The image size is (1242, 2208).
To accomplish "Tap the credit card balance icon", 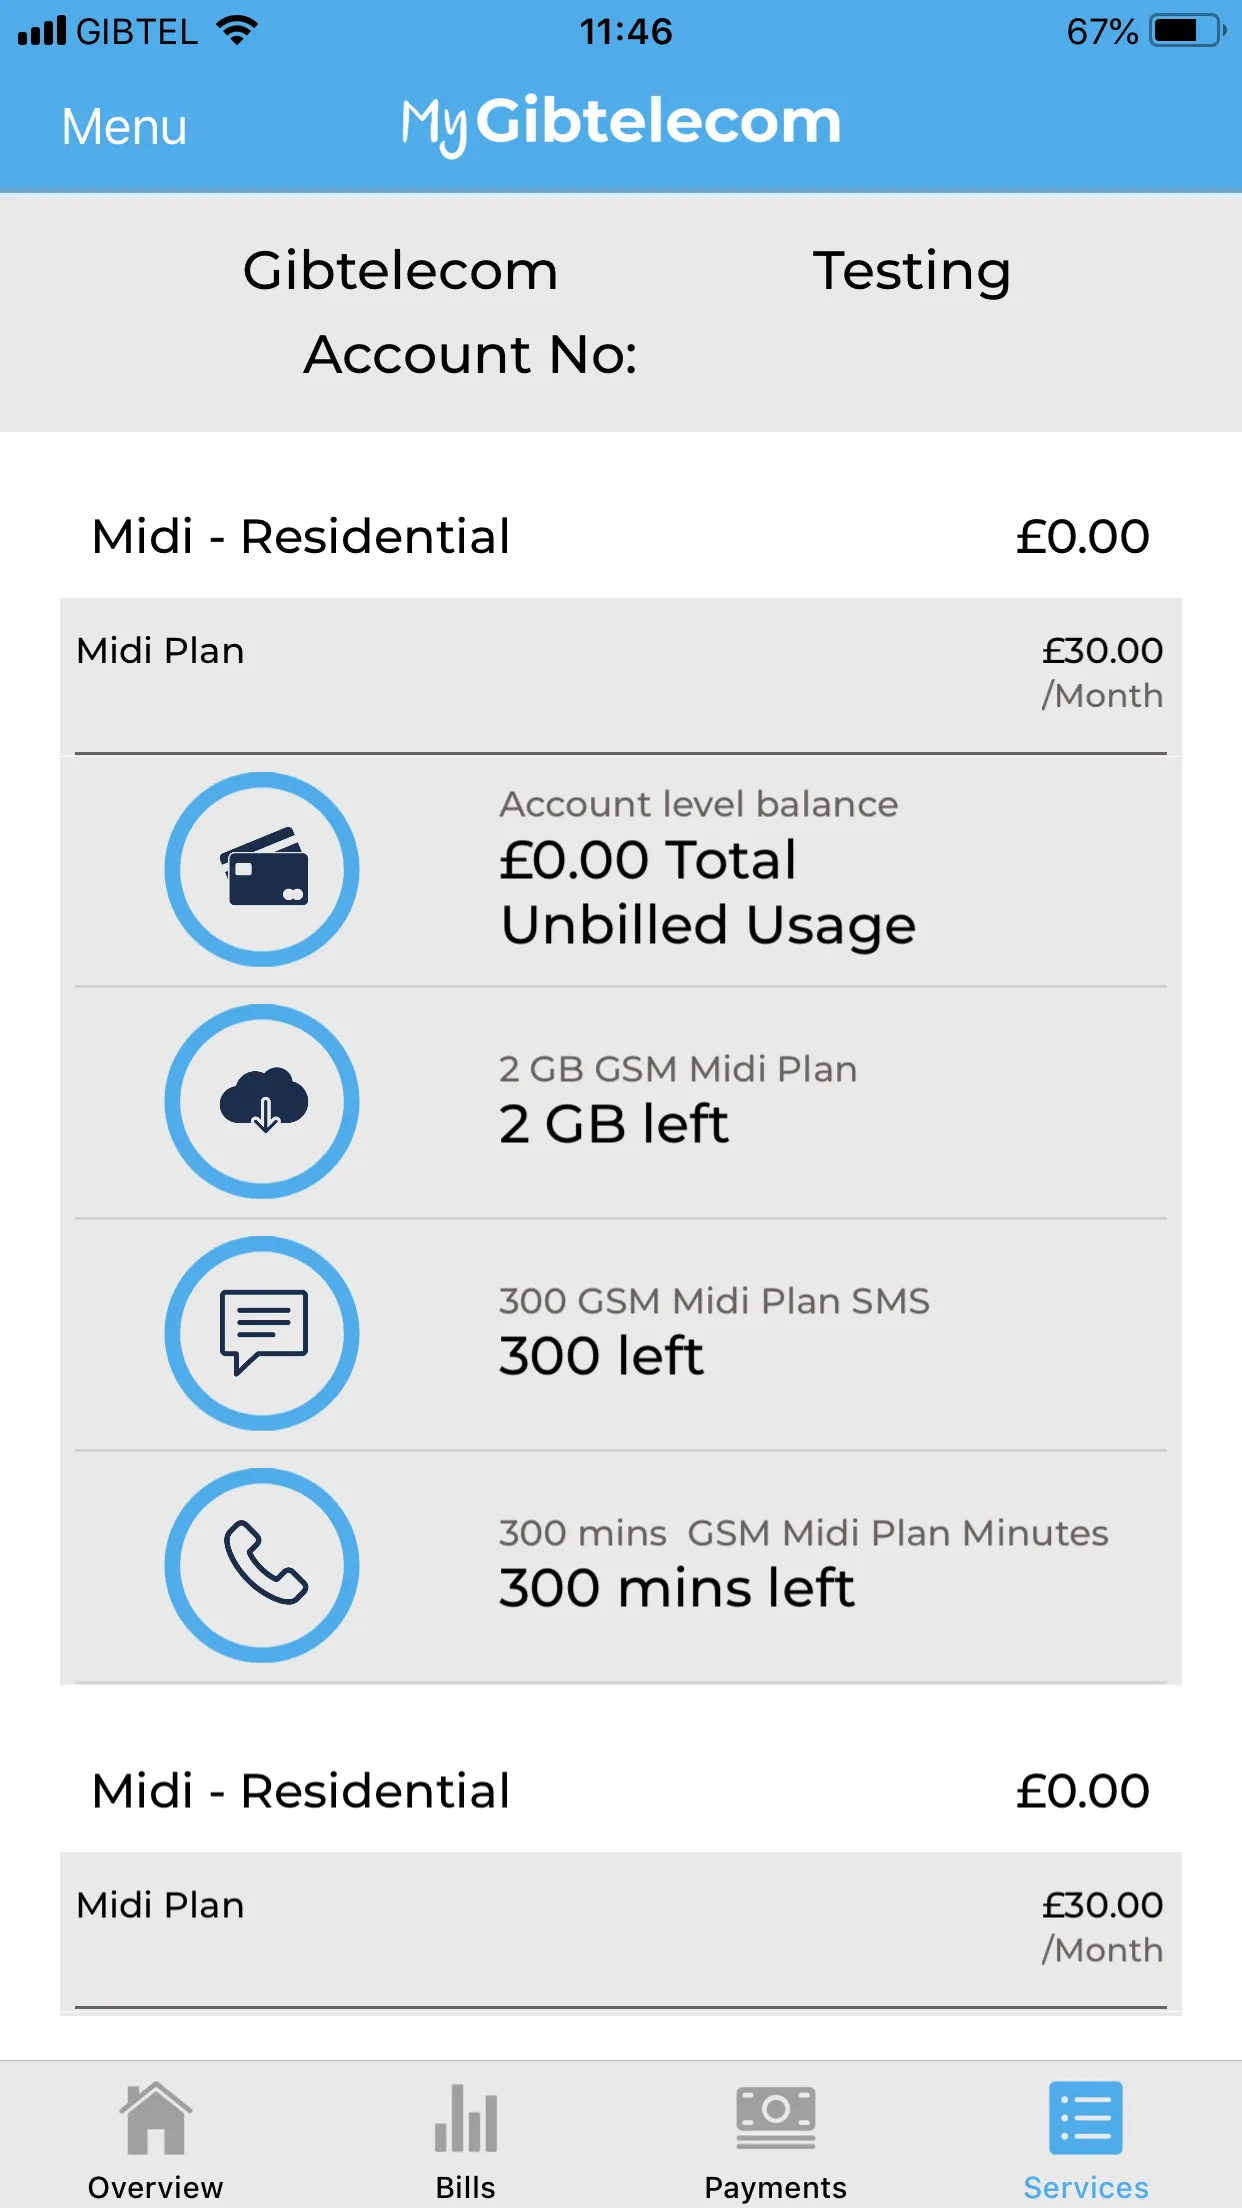I will (x=262, y=869).
